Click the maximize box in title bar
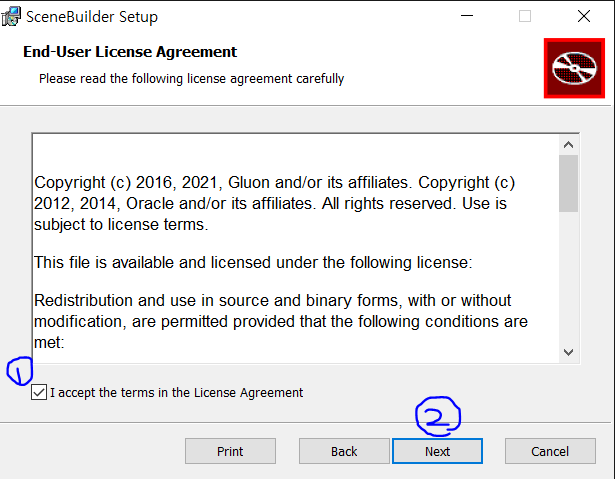Screen dimensions: 615x479 pos(525,16)
